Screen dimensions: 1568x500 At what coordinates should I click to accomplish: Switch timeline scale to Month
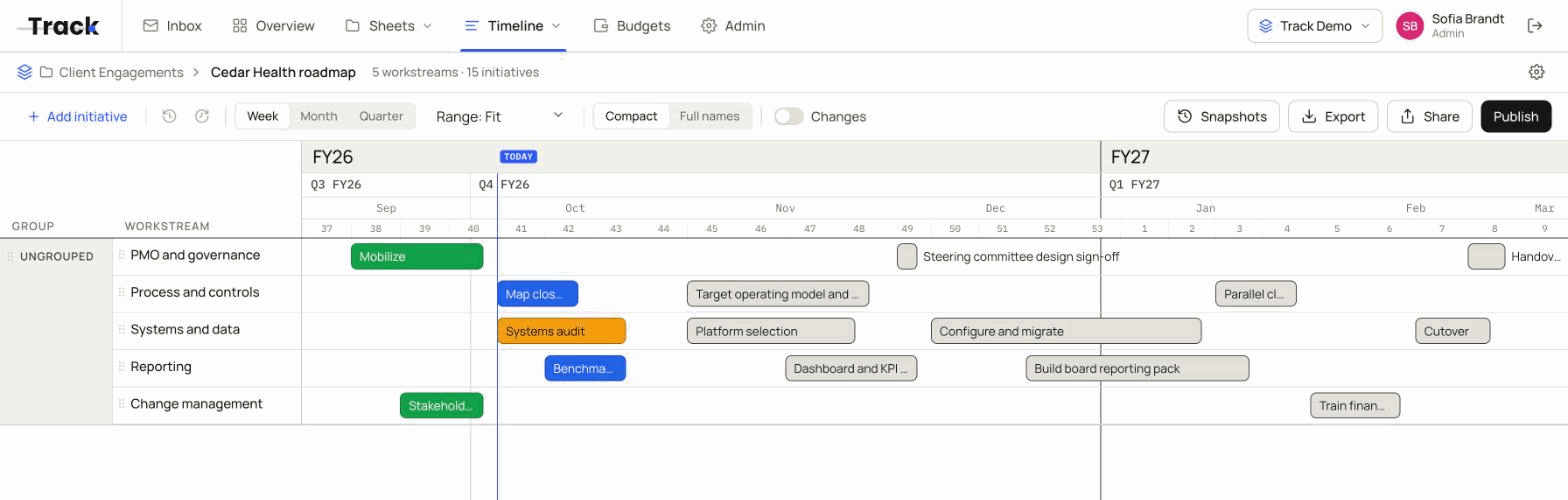click(319, 116)
